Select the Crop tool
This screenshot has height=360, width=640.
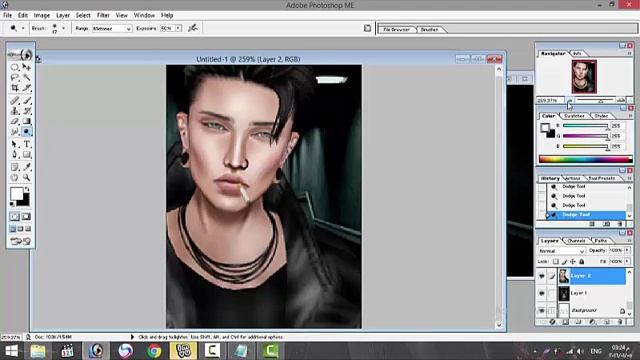coord(15,87)
